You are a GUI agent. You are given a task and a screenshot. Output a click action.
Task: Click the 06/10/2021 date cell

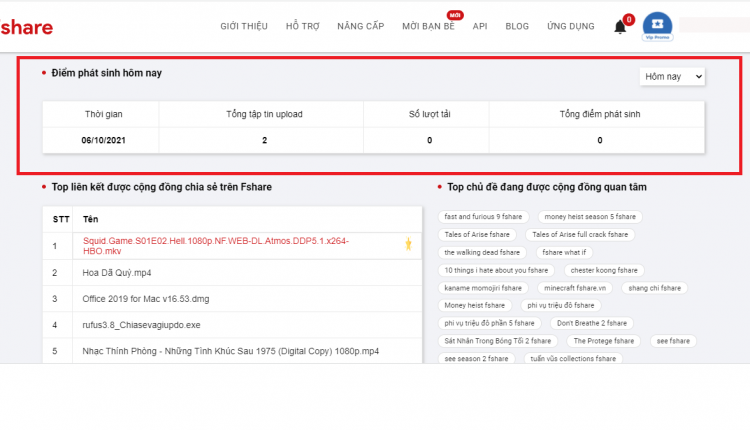pyautogui.click(x=103, y=140)
